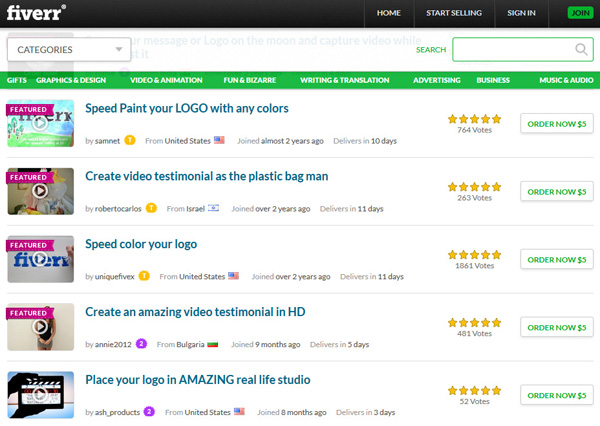Click uniquefivex's orange top-rated badge
The height and width of the screenshot is (426, 600).
tap(144, 276)
